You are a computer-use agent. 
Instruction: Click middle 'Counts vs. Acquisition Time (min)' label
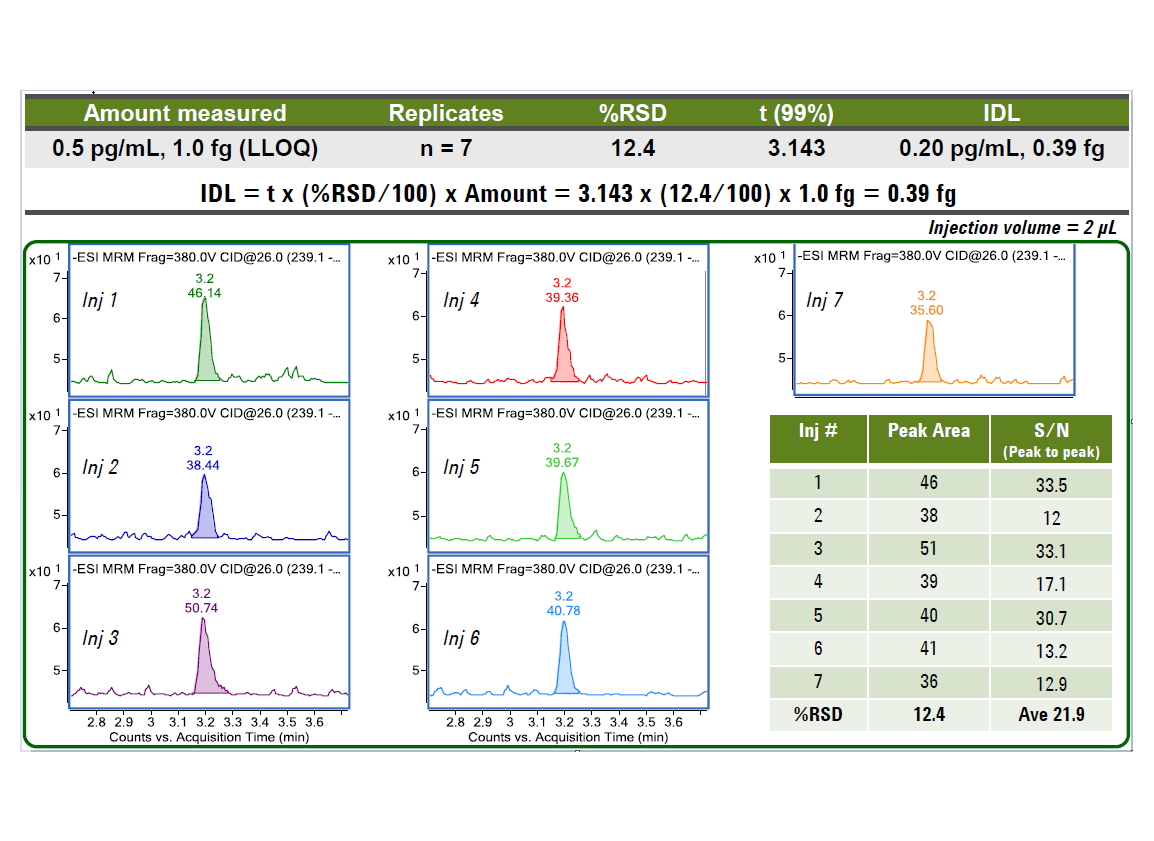pyautogui.click(x=568, y=737)
